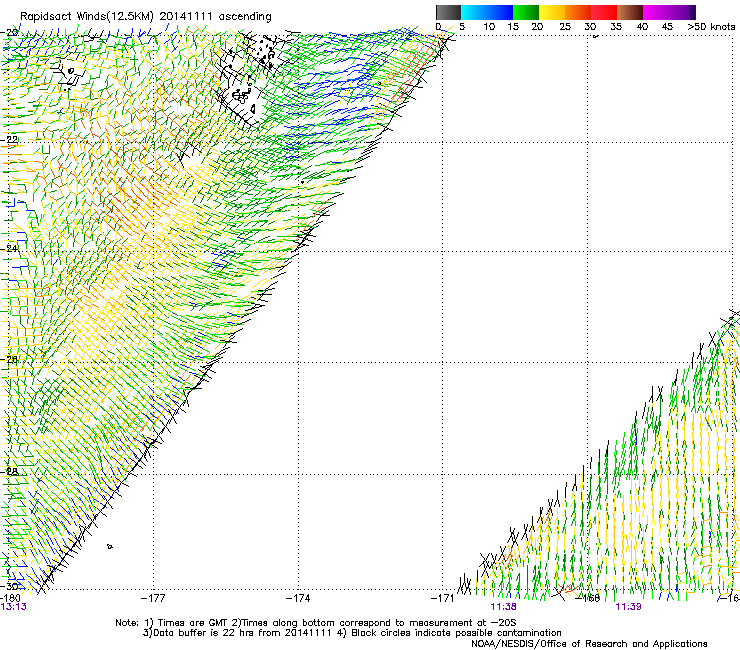
Task: Click the "13:13" purple time stamp
Action: point(13,607)
